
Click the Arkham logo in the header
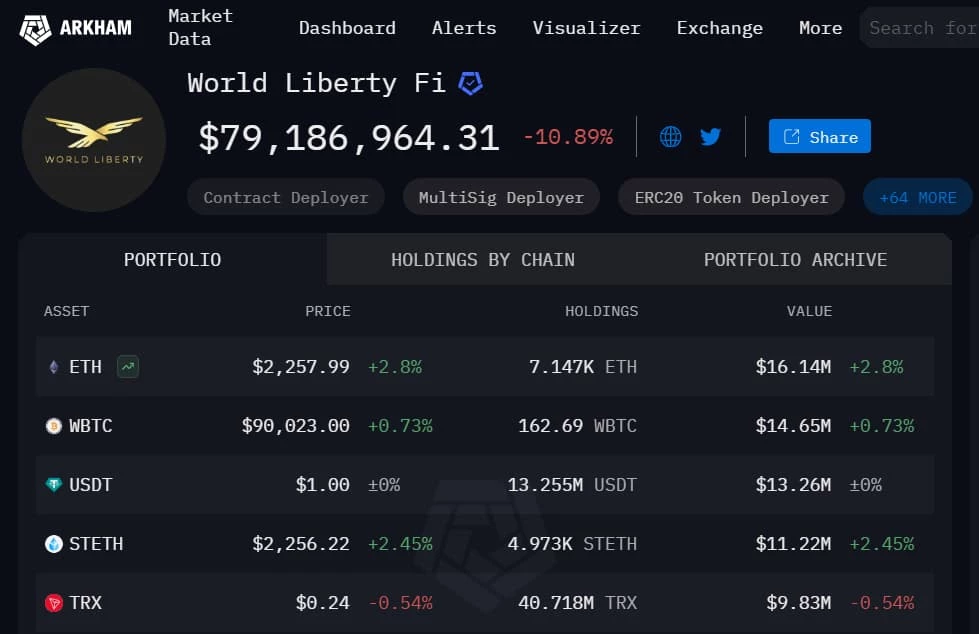coord(76,29)
